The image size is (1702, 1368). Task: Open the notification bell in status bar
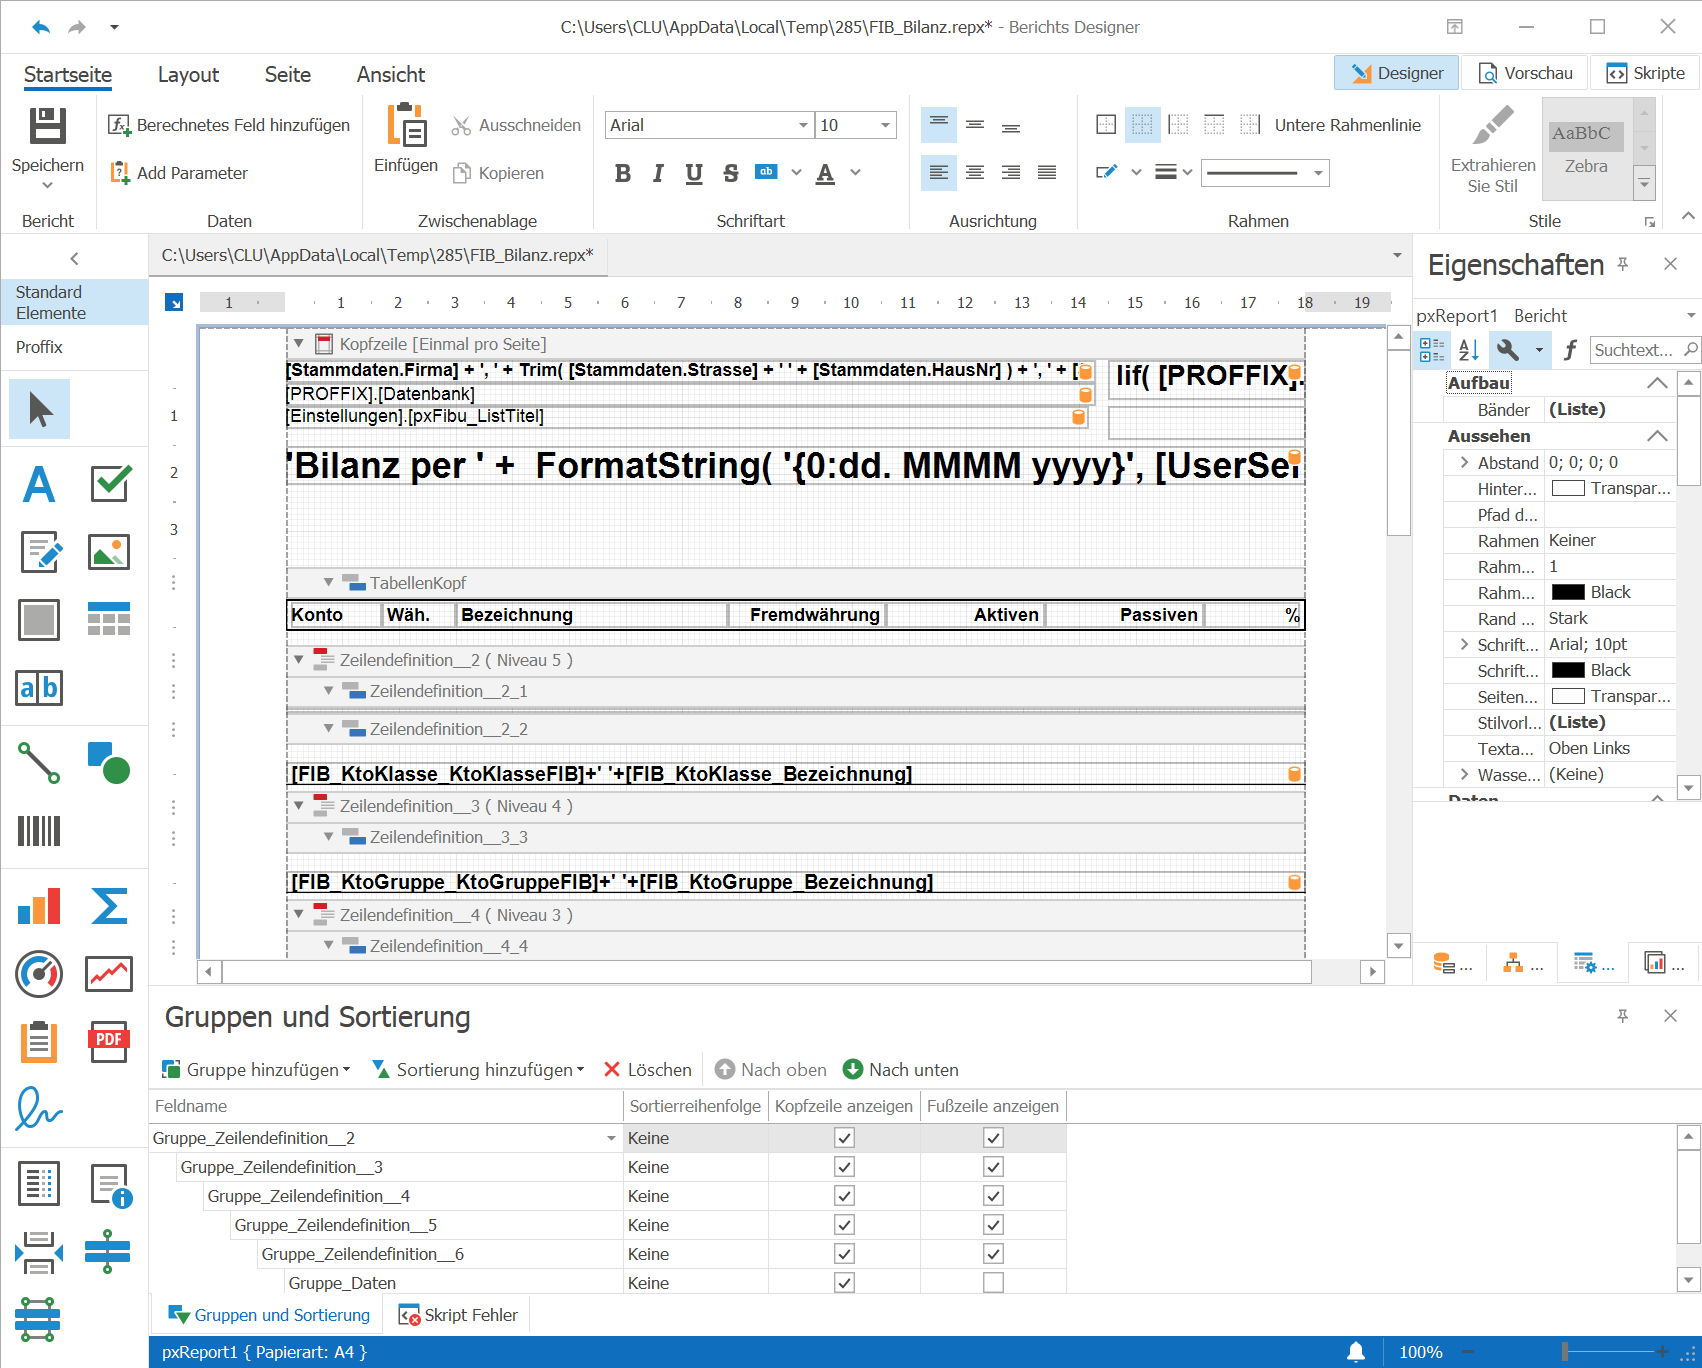pyautogui.click(x=1356, y=1352)
